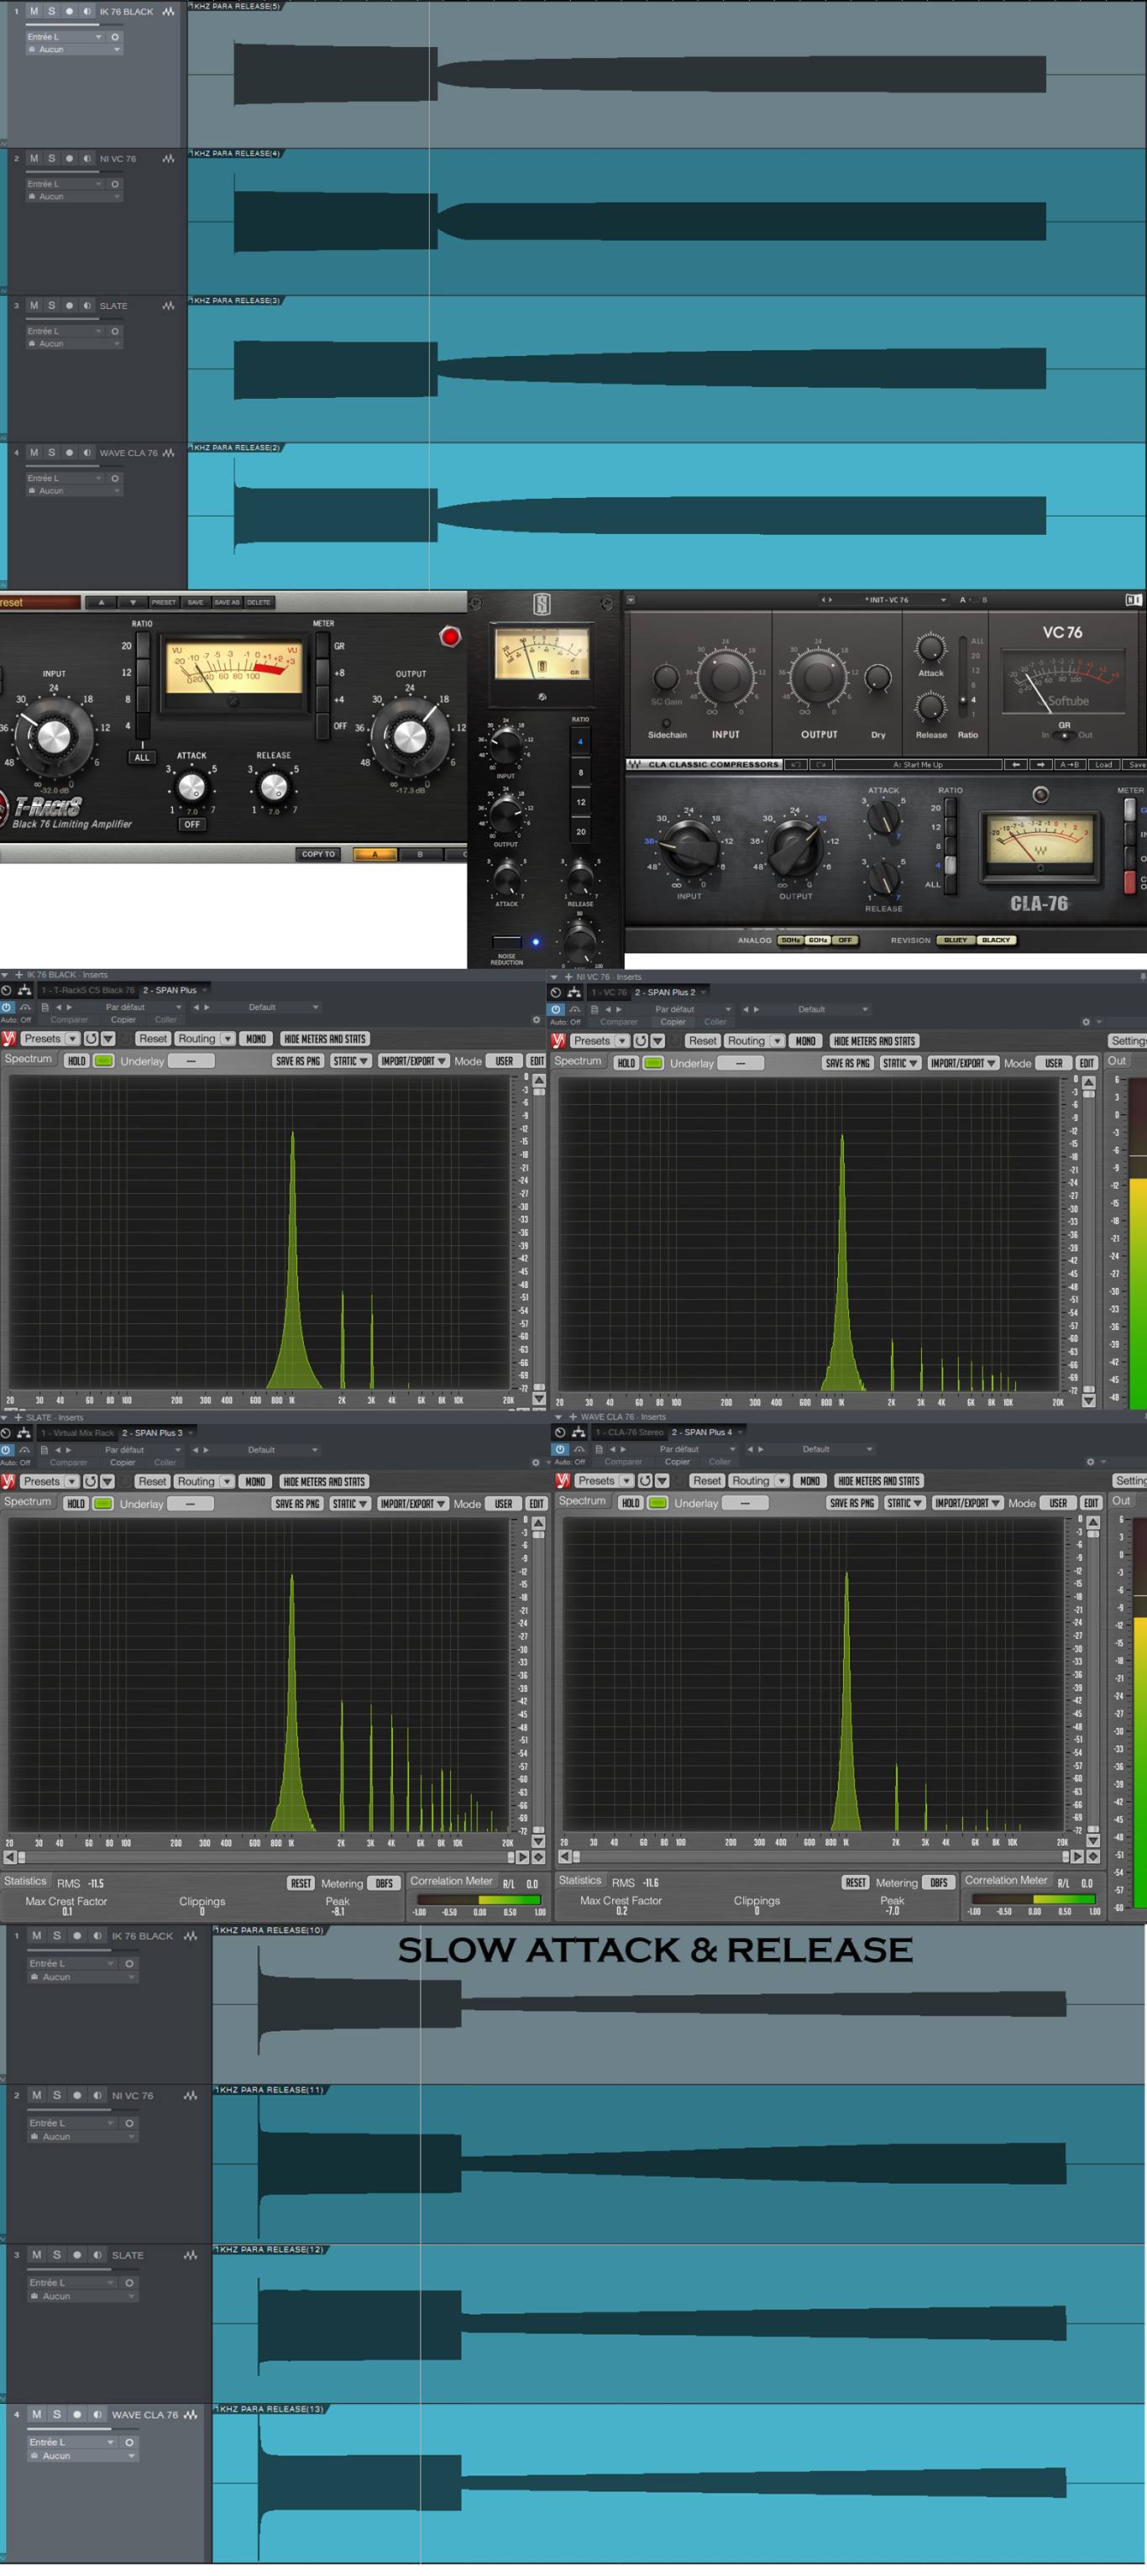Select BLUEY revision on CLA-76
The height and width of the screenshot is (2576, 1147).
(956, 940)
